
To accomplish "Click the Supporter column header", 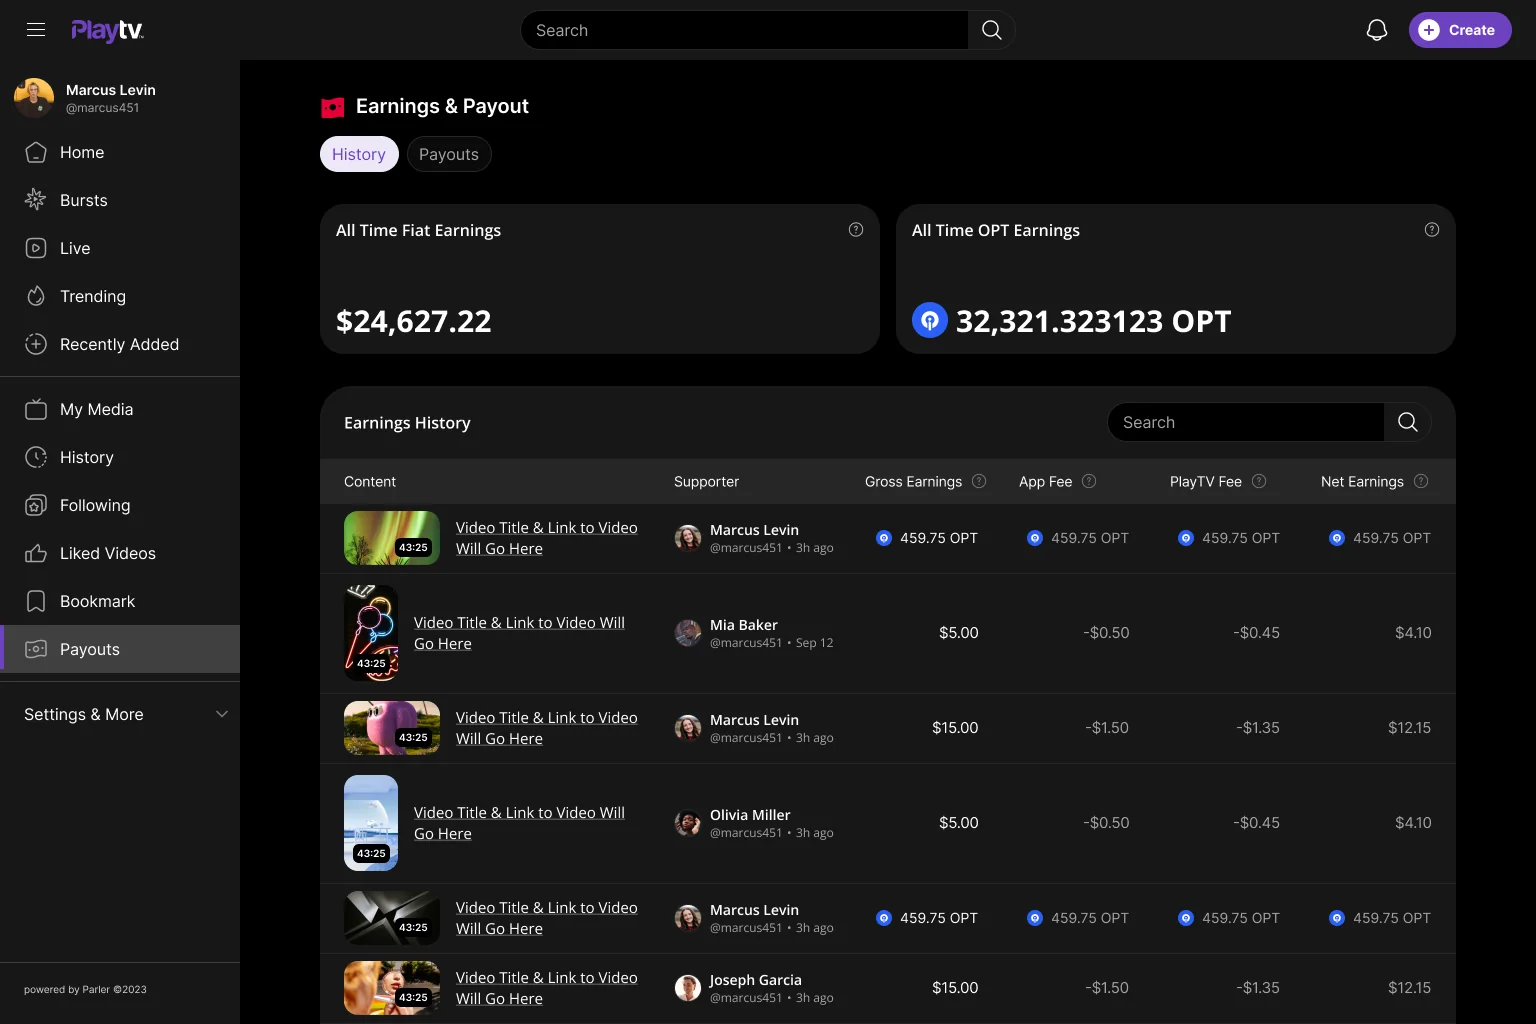I will 706,481.
